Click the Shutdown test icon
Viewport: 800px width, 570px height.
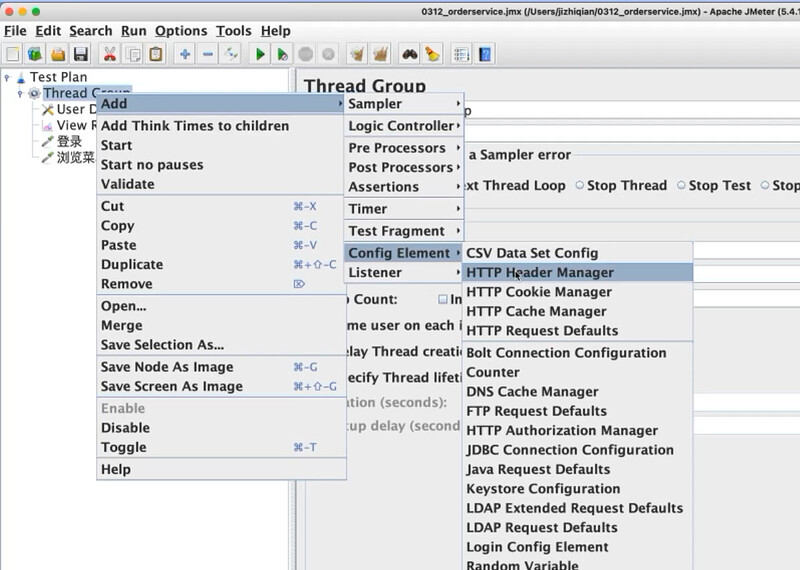point(329,54)
